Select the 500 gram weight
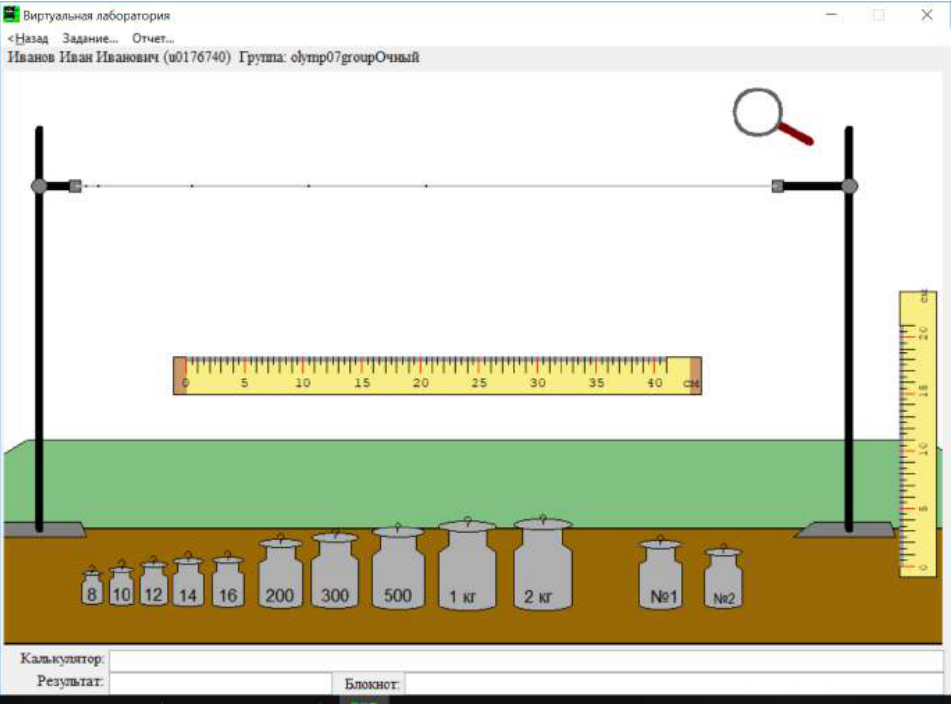The height and width of the screenshot is (704, 951). tap(398, 566)
